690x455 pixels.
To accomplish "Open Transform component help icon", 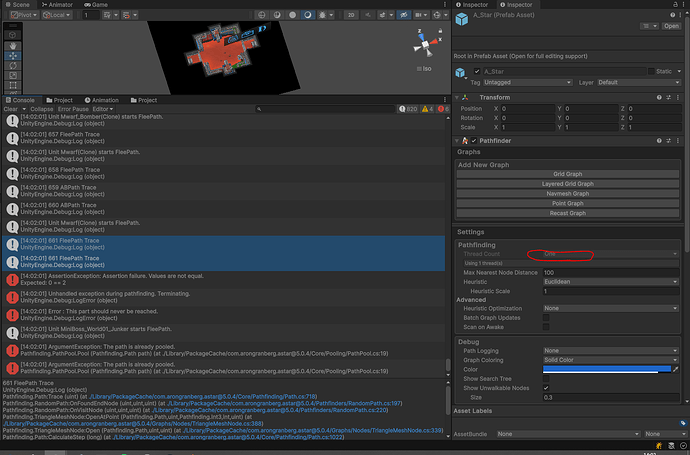I will point(659,98).
